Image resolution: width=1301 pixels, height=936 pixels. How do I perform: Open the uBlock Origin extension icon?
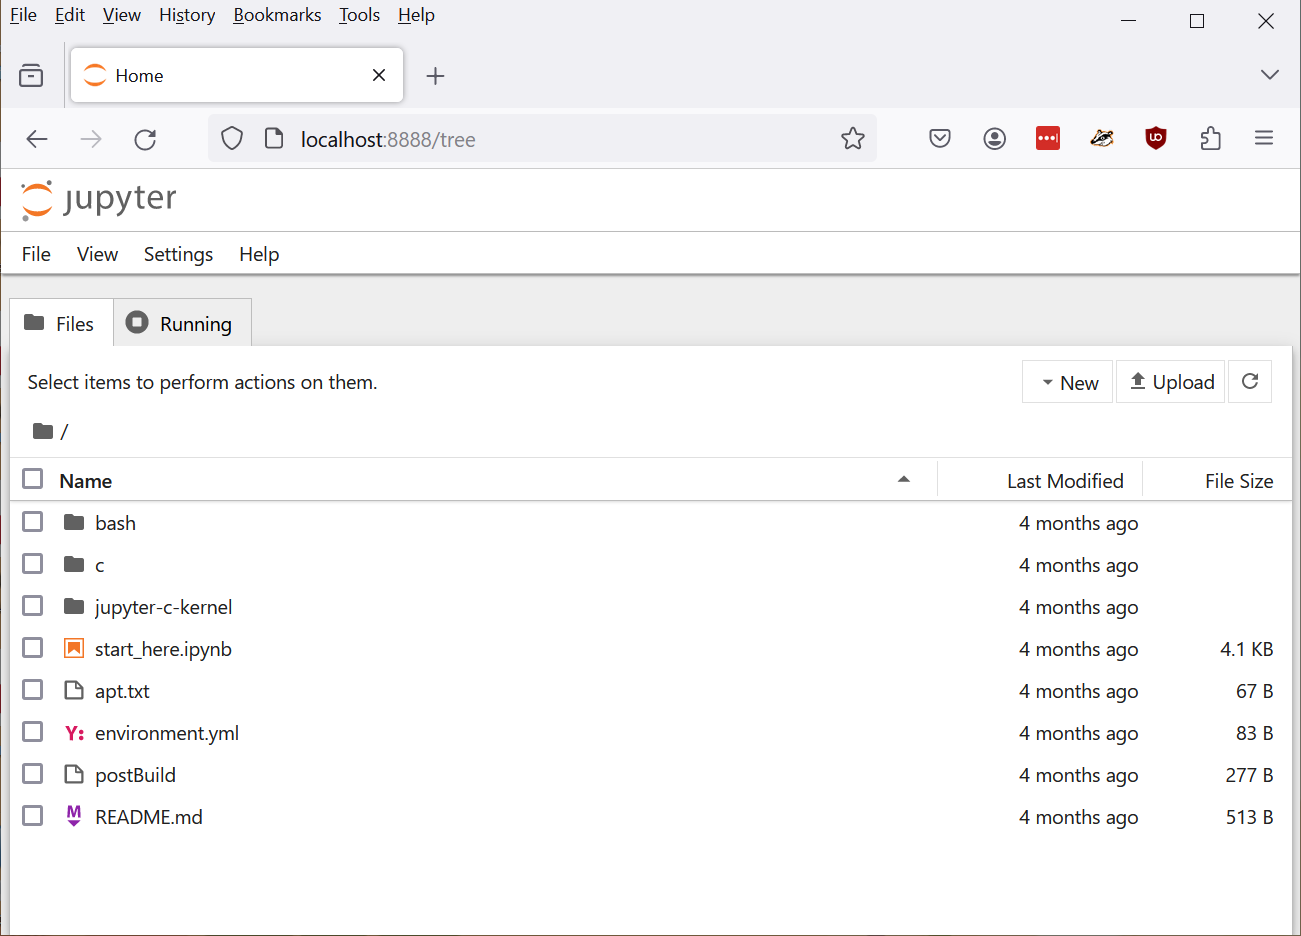pyautogui.click(x=1156, y=139)
